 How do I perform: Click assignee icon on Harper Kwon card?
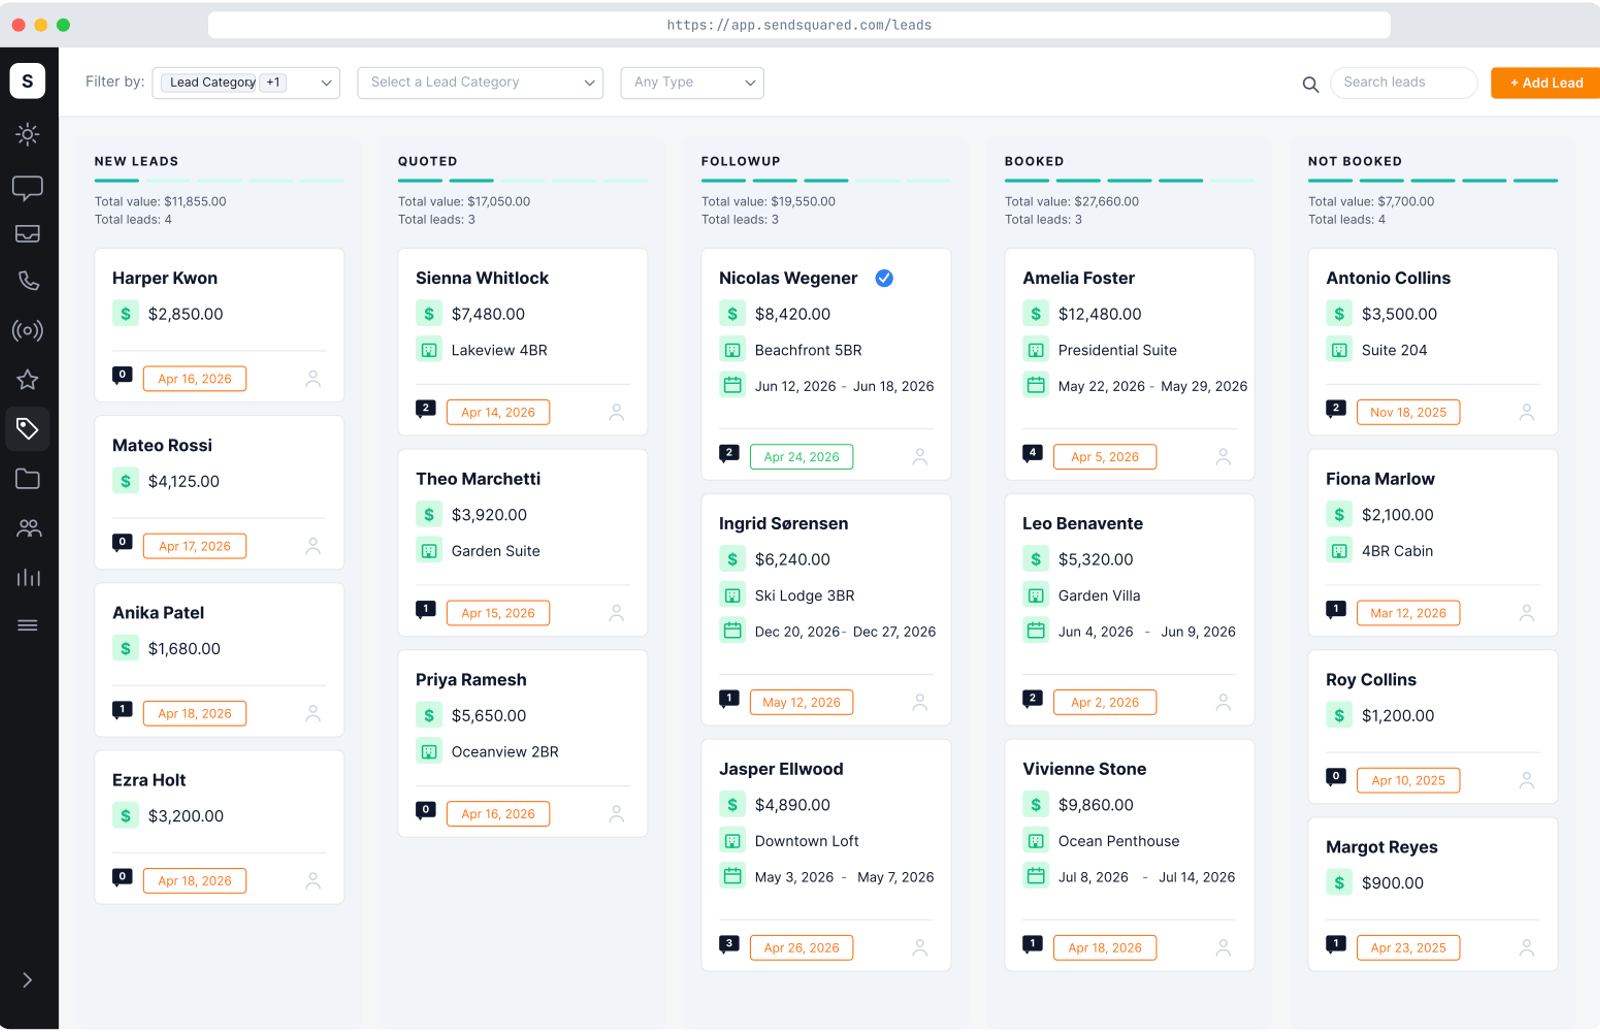tap(313, 379)
